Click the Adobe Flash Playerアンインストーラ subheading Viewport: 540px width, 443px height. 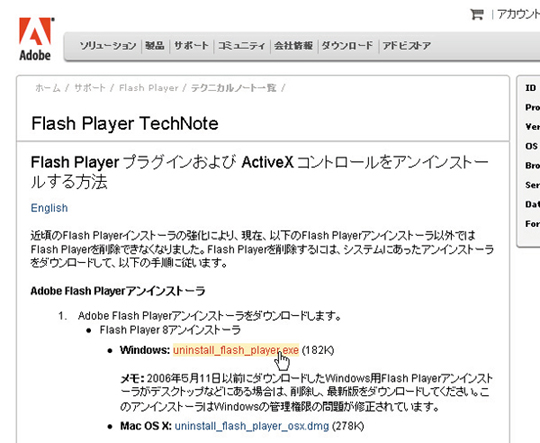(118, 291)
